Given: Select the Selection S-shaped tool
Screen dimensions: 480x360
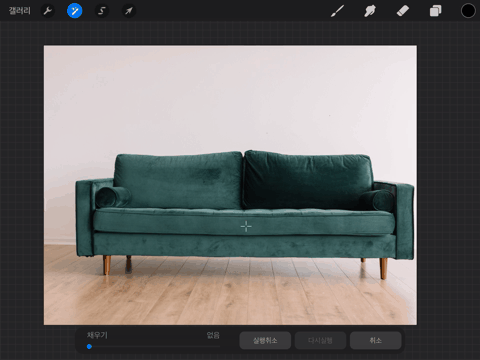Looking at the screenshot, I should [x=102, y=11].
